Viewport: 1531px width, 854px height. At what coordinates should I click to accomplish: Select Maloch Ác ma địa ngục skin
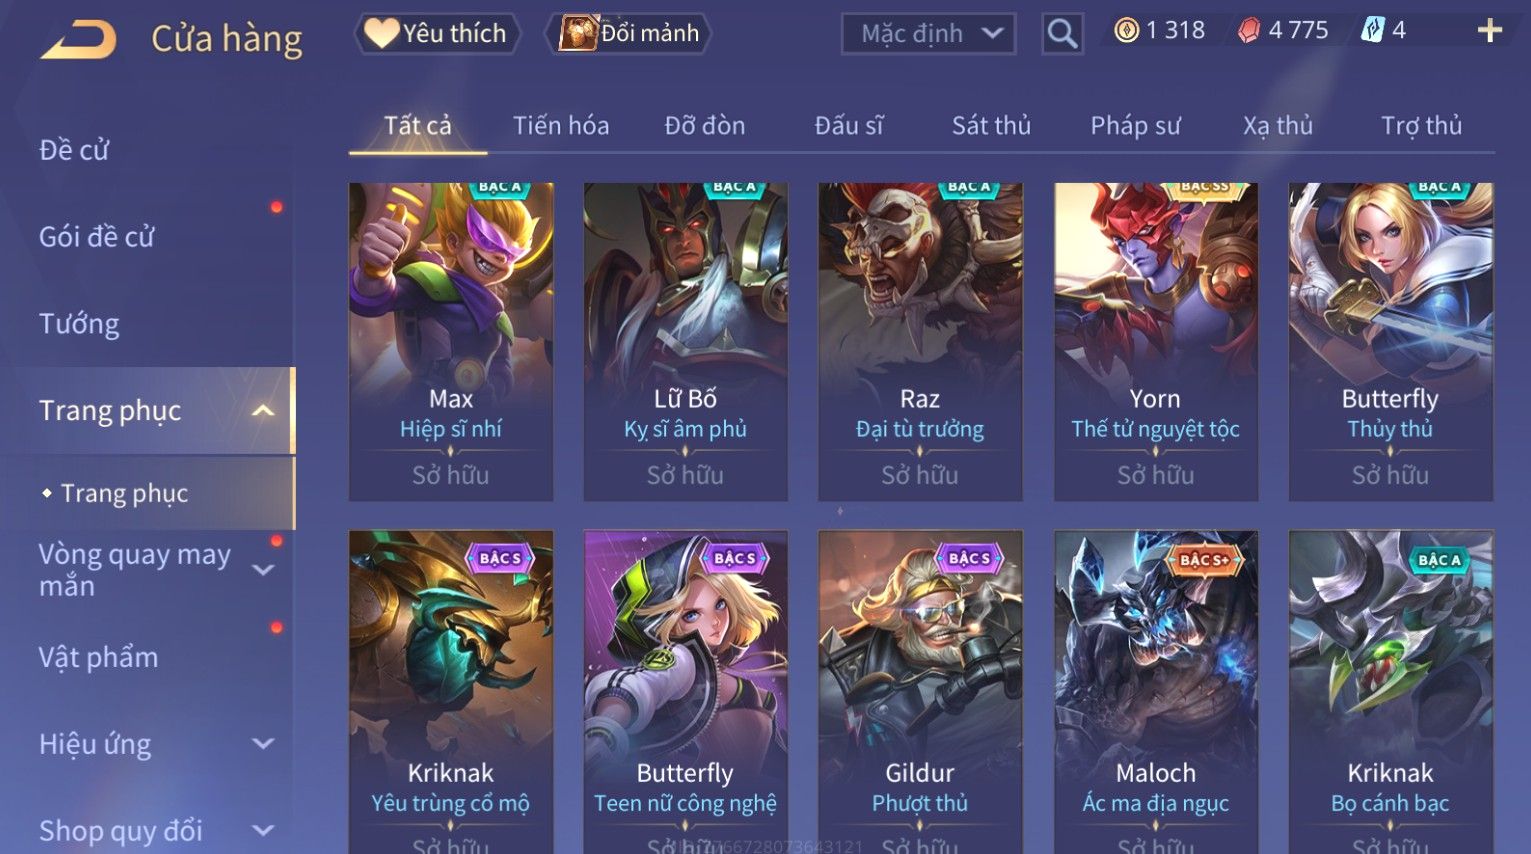(x=1155, y=692)
